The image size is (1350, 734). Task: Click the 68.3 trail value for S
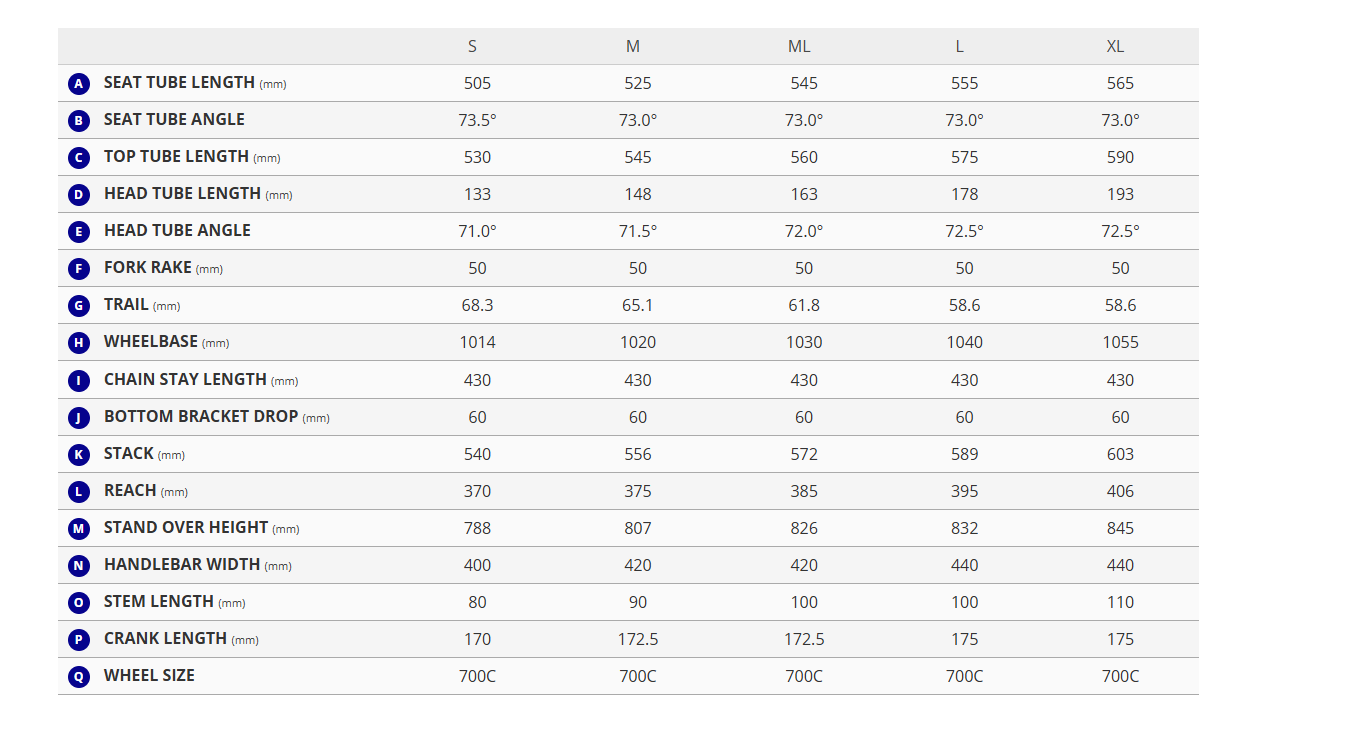pyautogui.click(x=477, y=305)
